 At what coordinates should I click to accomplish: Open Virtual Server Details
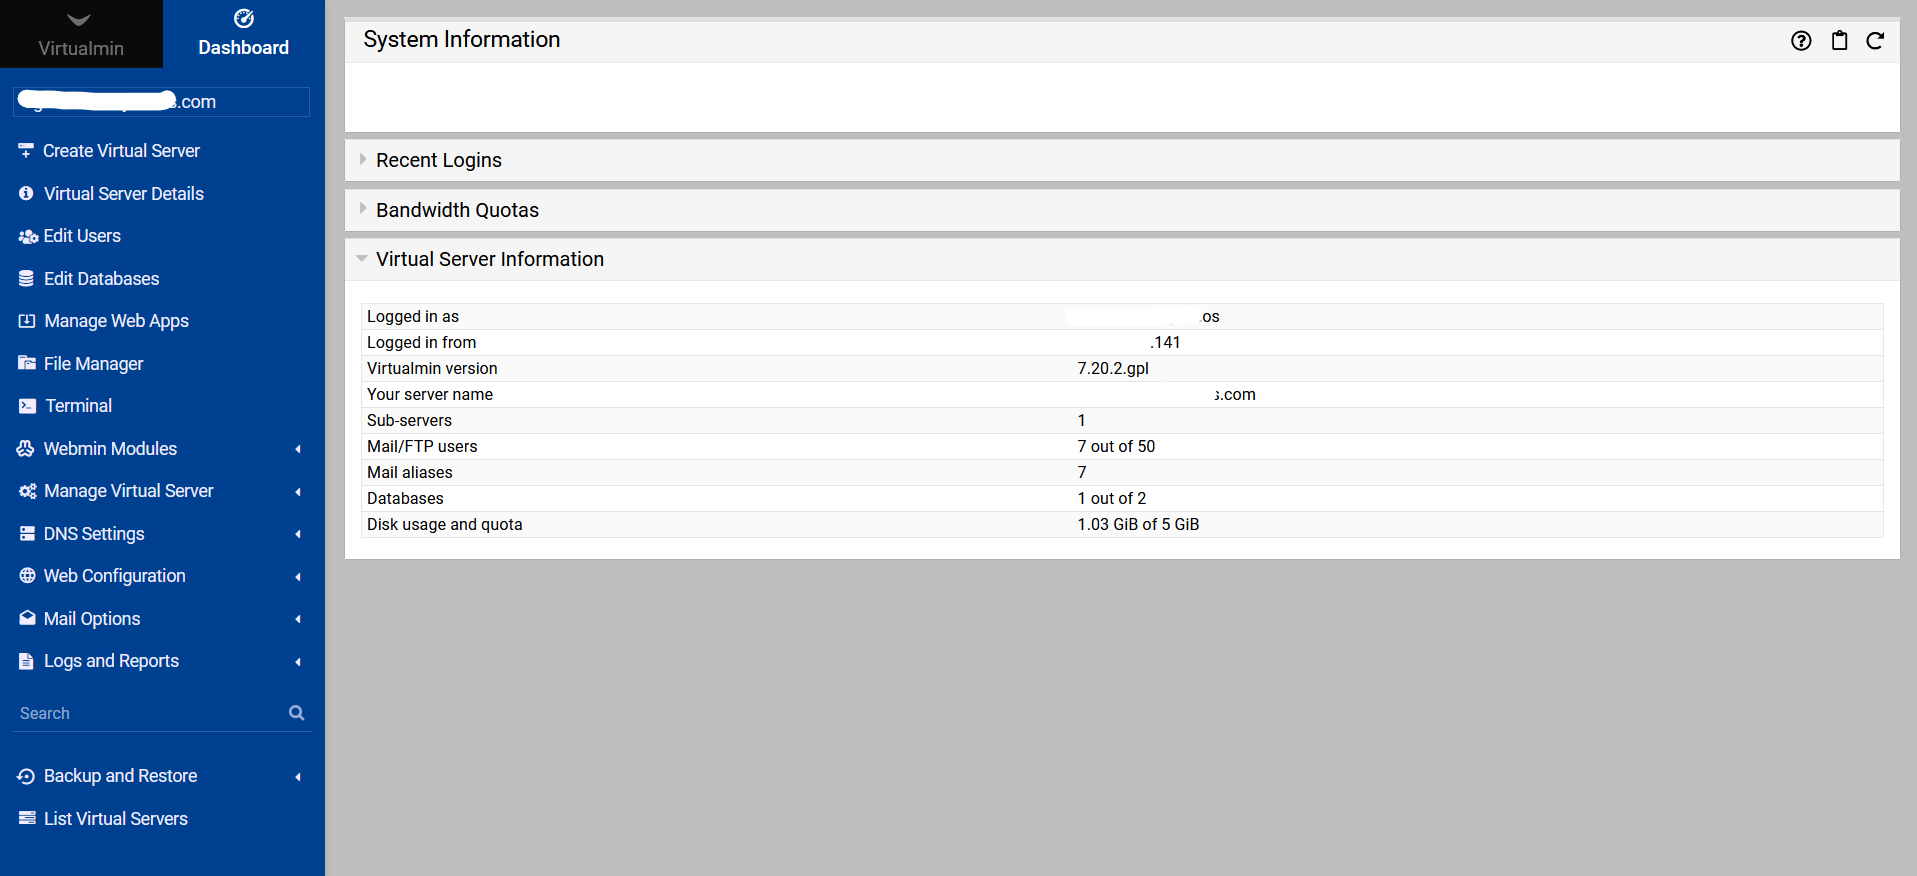click(124, 194)
